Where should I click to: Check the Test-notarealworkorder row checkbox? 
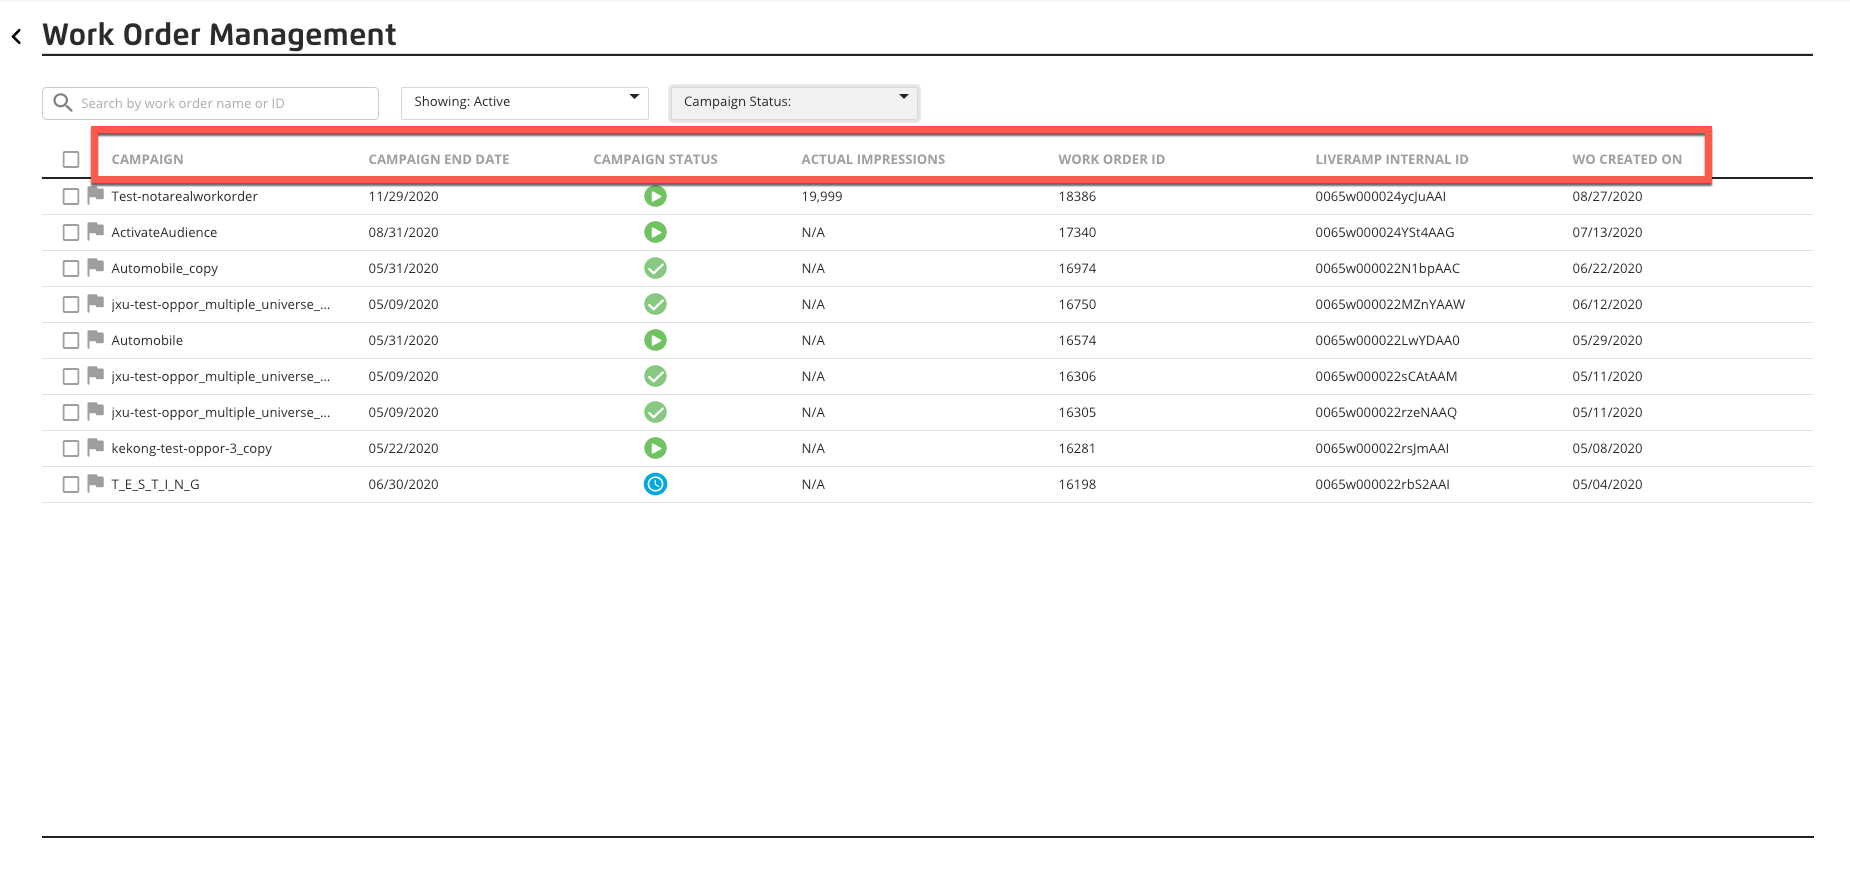click(71, 197)
